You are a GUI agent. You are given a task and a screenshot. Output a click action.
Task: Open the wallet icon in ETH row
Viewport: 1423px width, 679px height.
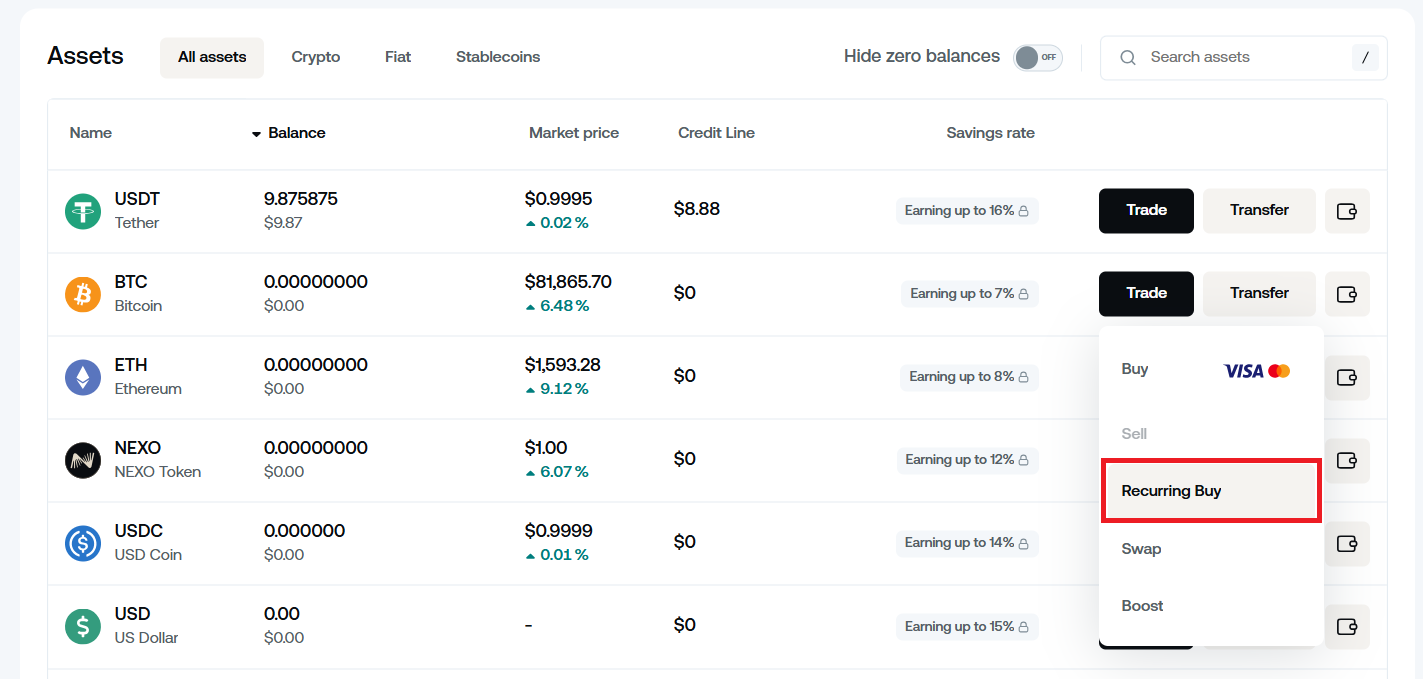click(1347, 377)
